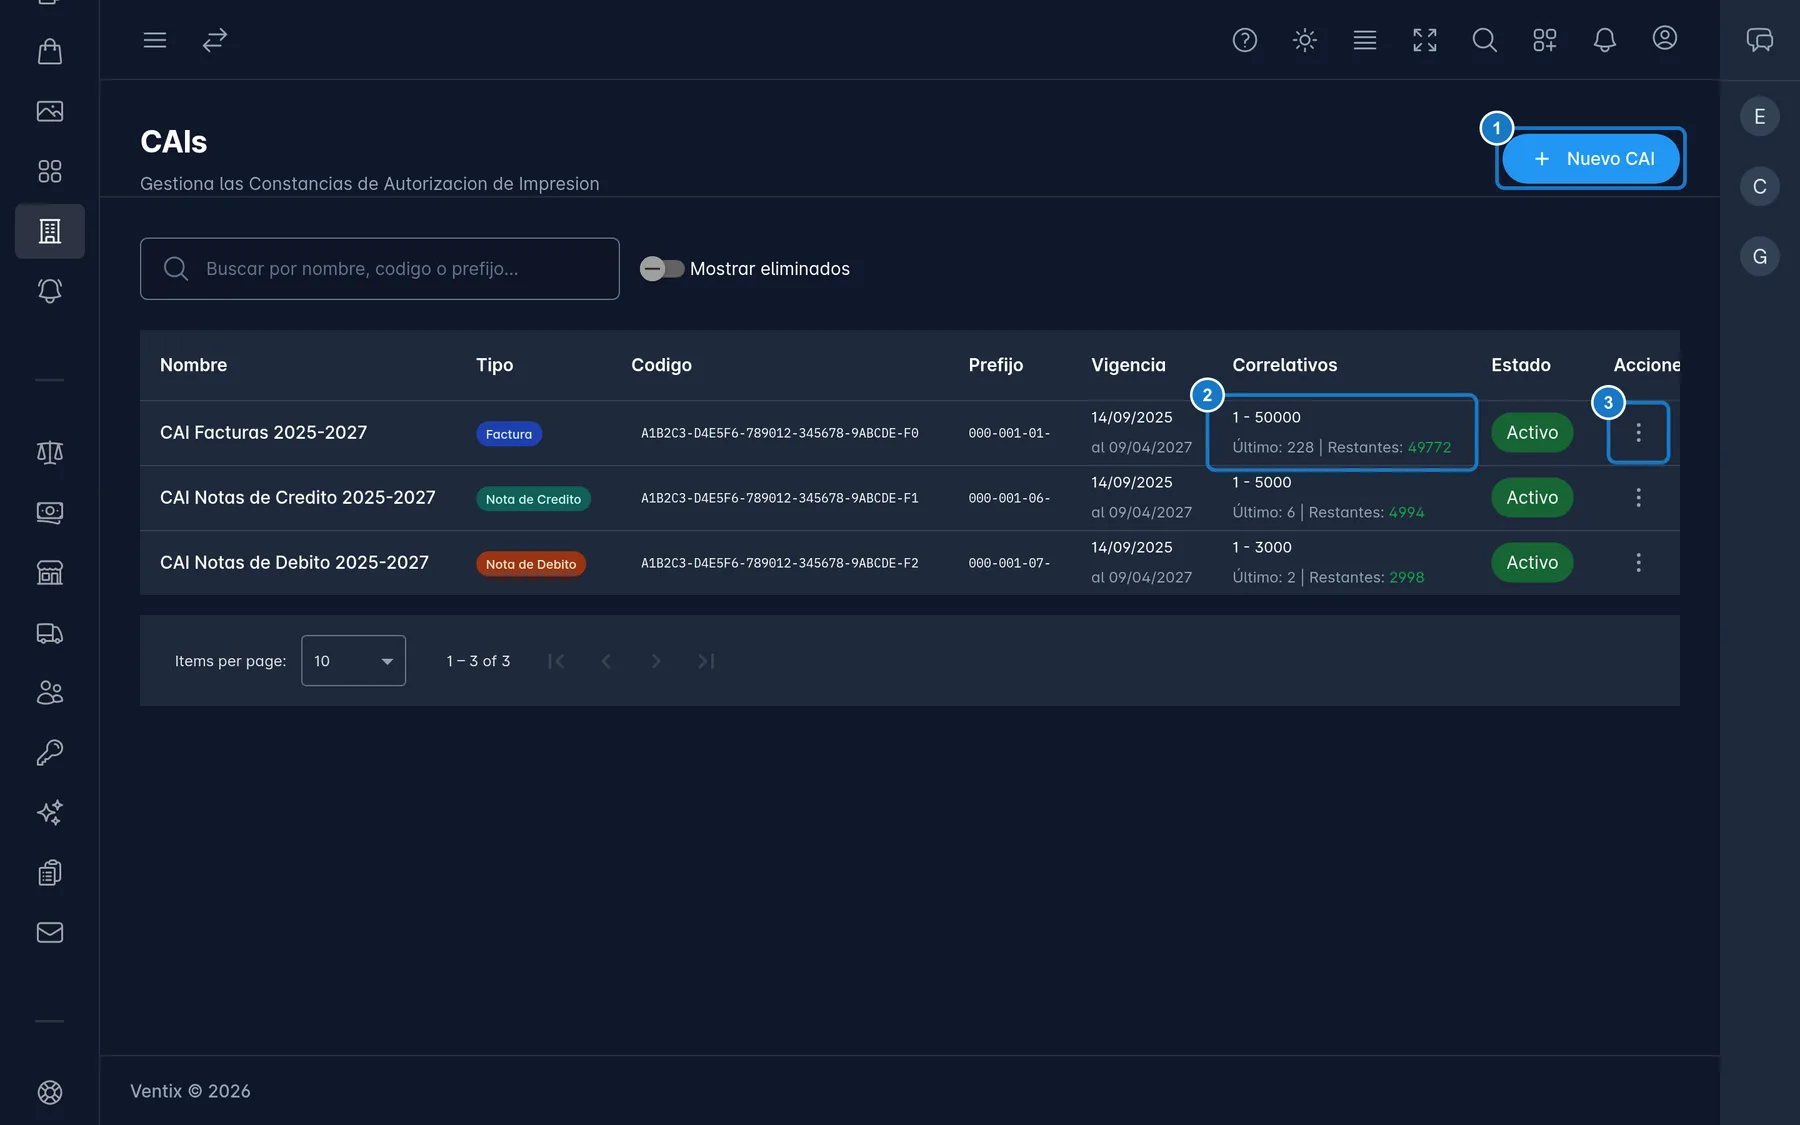The width and height of the screenshot is (1800, 1125).
Task: Open the envelope mail sidebar icon
Action: [x=50, y=933]
